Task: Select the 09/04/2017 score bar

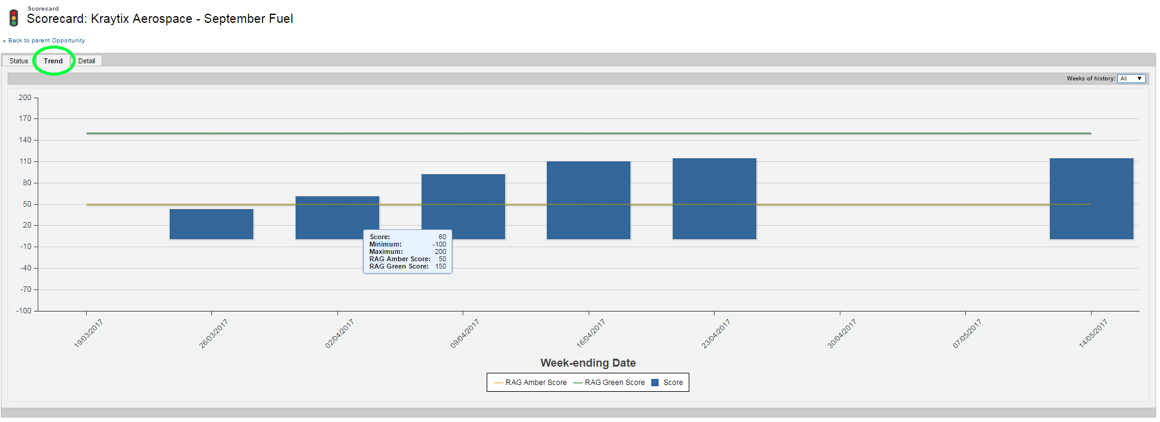Action: (463, 207)
